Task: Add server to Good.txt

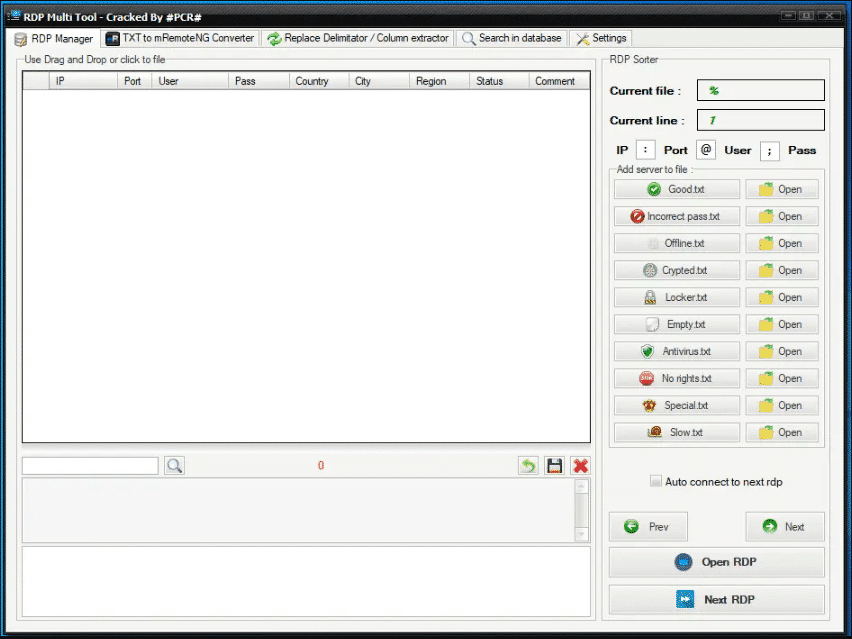Action: coord(676,189)
